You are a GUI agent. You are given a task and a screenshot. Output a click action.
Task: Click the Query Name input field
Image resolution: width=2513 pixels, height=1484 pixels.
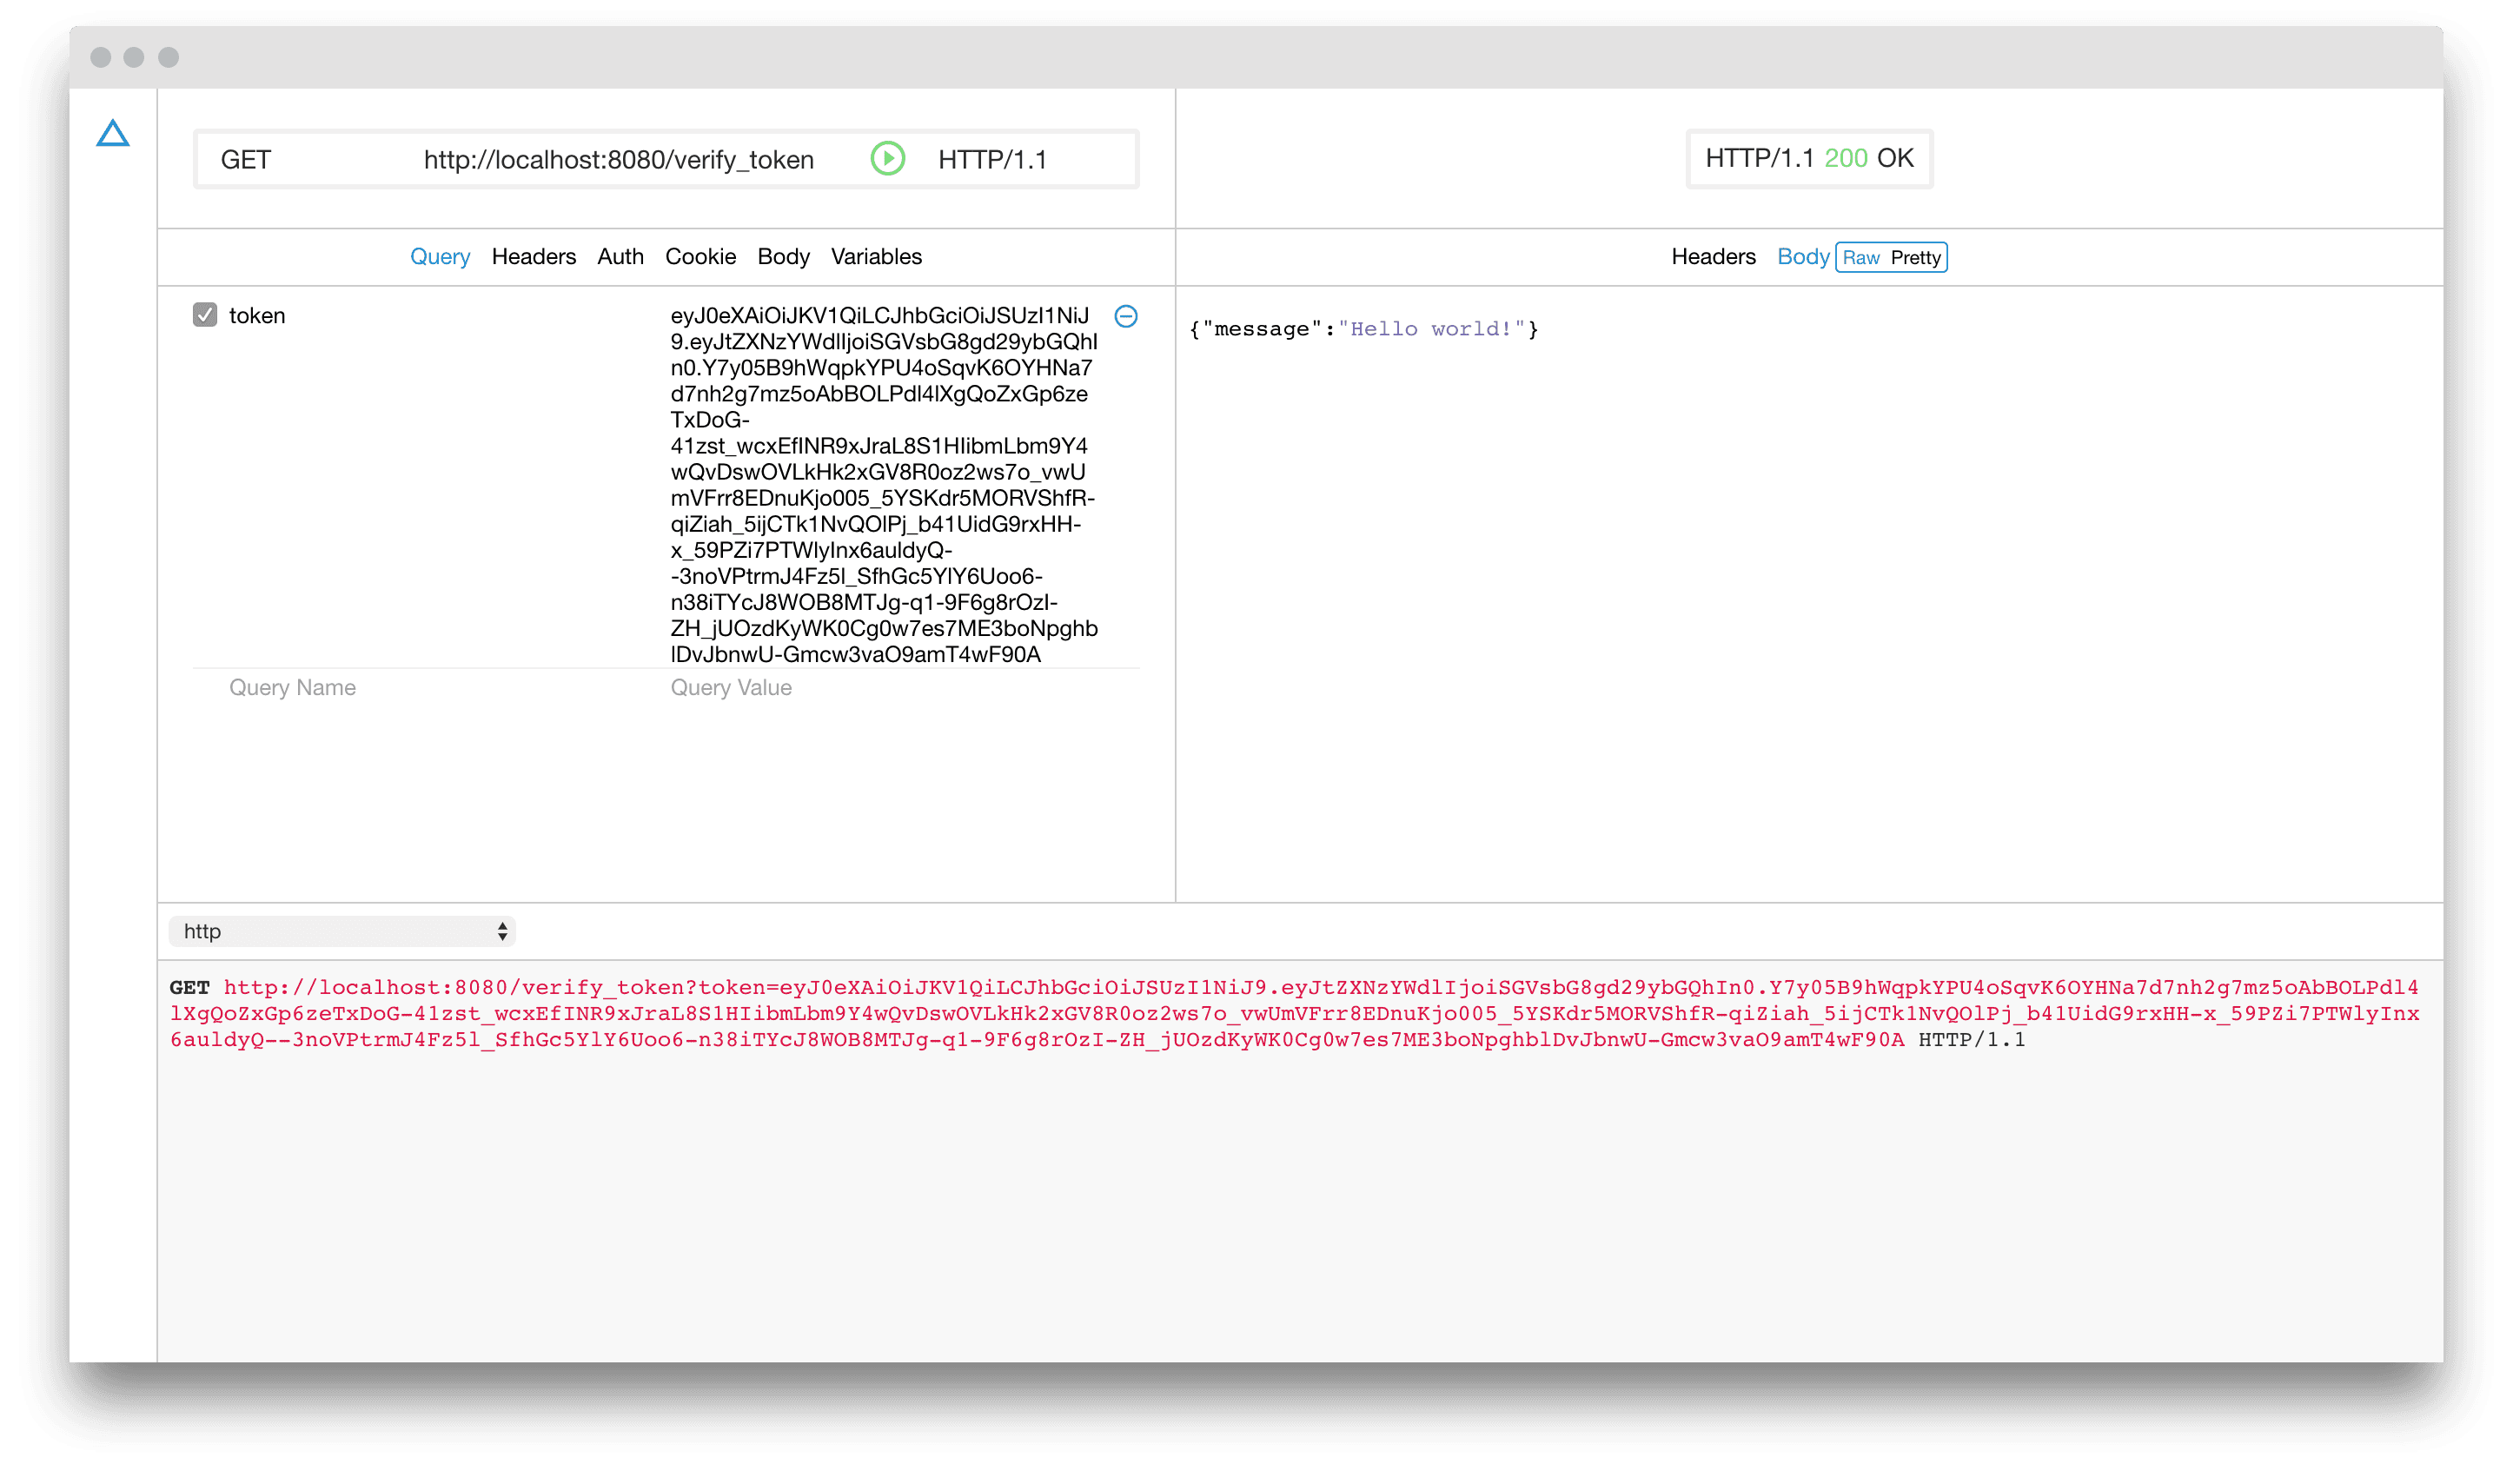coord(293,688)
